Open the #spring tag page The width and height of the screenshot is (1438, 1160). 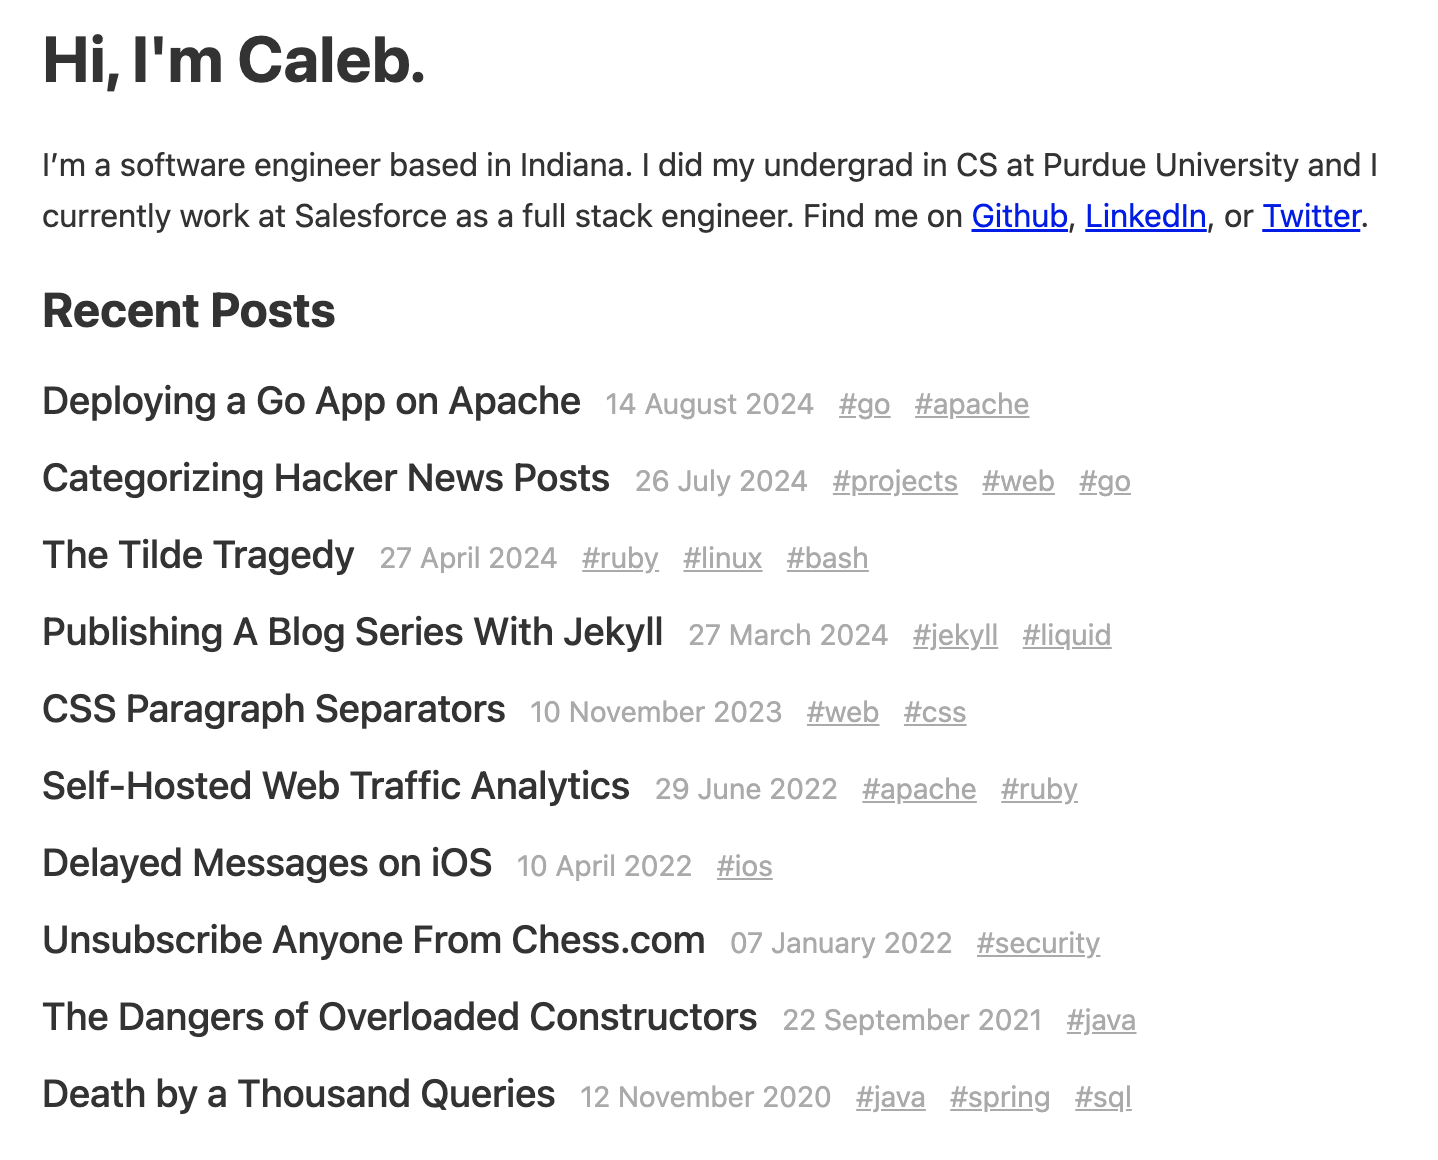(1000, 1097)
